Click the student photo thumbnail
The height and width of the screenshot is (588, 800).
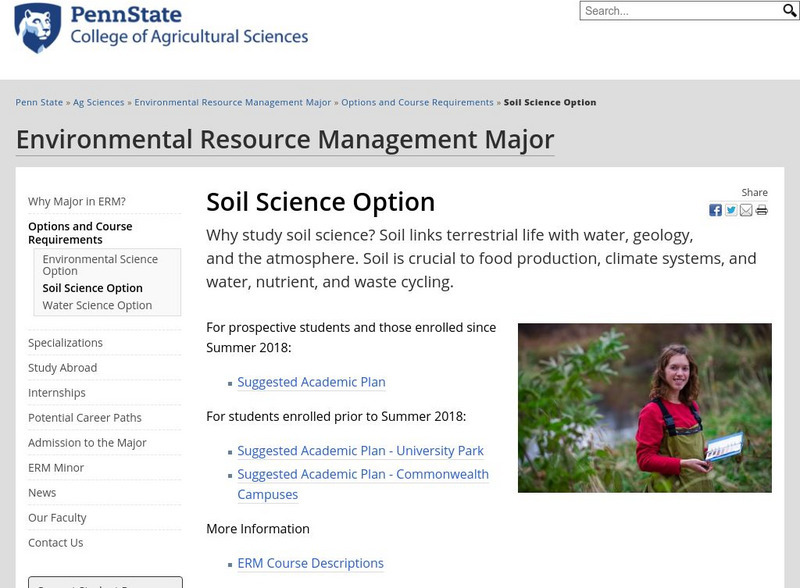click(x=644, y=407)
